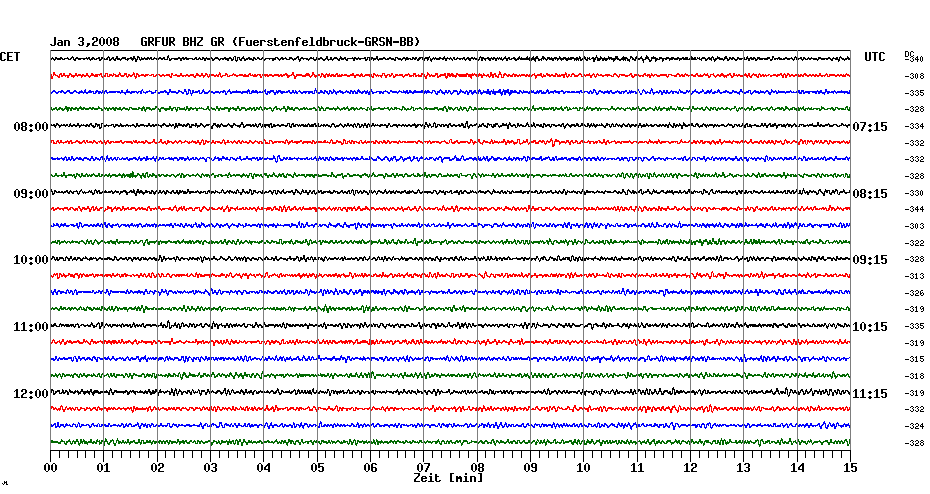This screenshot has width=930, height=494.
Task: Click minute tick label 04
Action: coord(263,467)
